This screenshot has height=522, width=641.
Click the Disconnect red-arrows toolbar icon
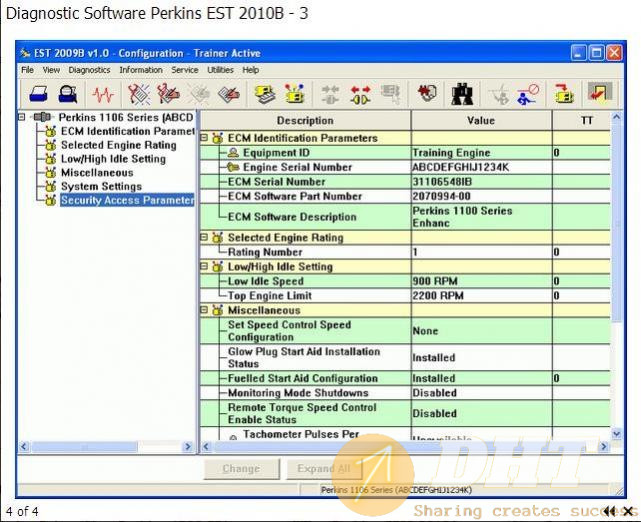click(361, 95)
